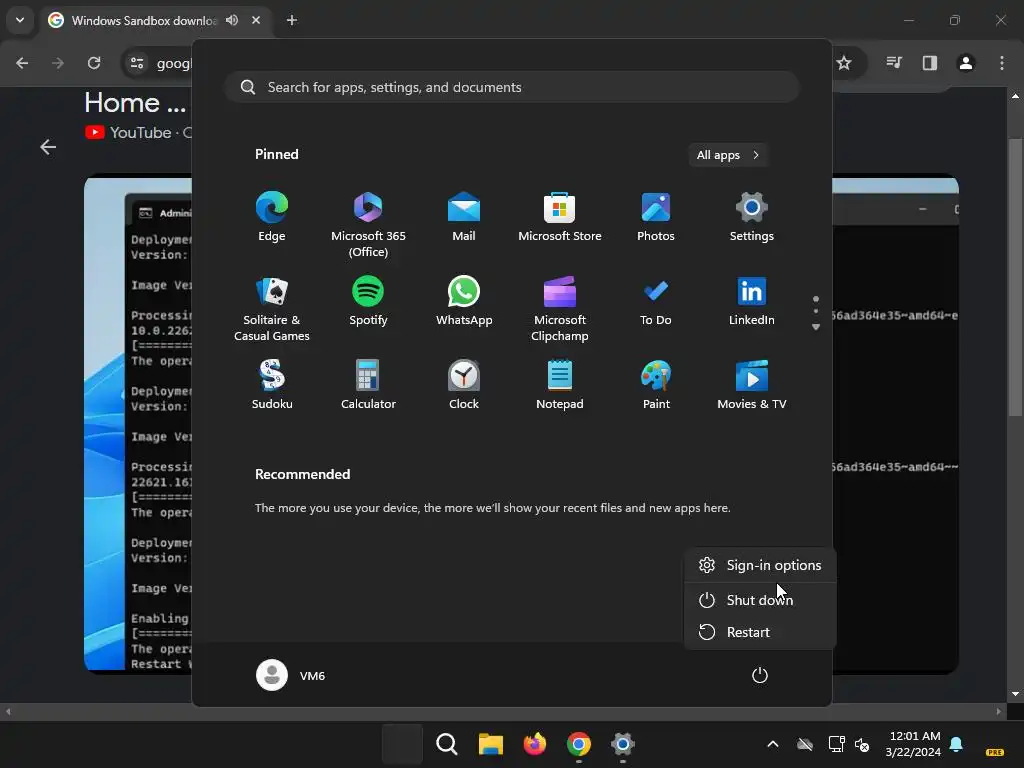
Task: Open Settings from the pinned apps
Action: (752, 217)
